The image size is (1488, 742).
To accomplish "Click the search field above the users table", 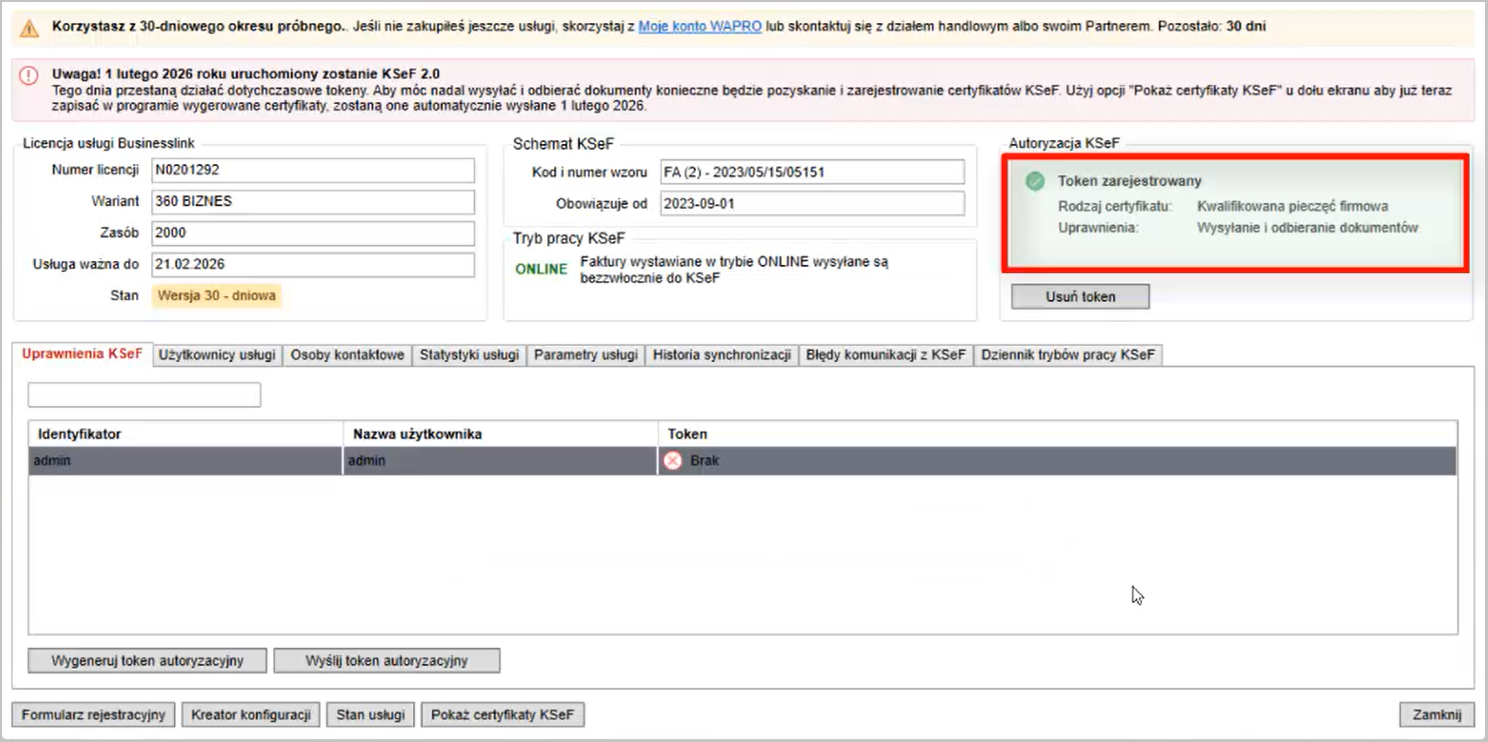I will click(144, 395).
